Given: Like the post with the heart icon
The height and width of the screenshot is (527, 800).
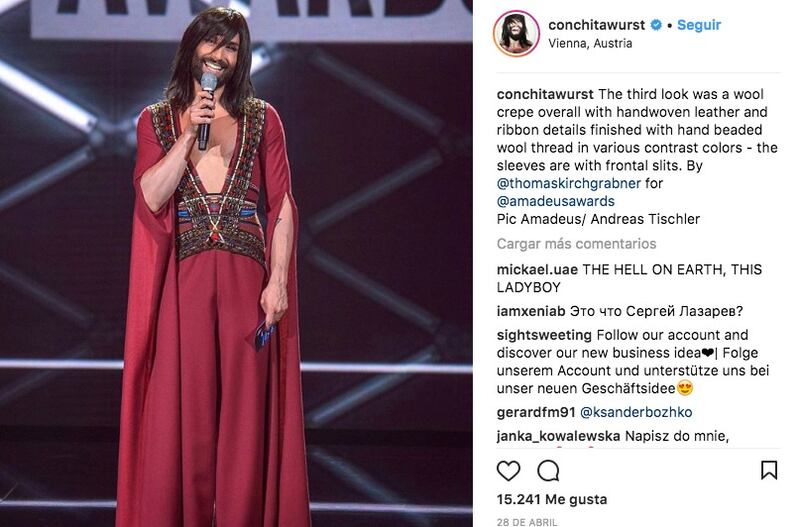Looking at the screenshot, I should coord(508,470).
